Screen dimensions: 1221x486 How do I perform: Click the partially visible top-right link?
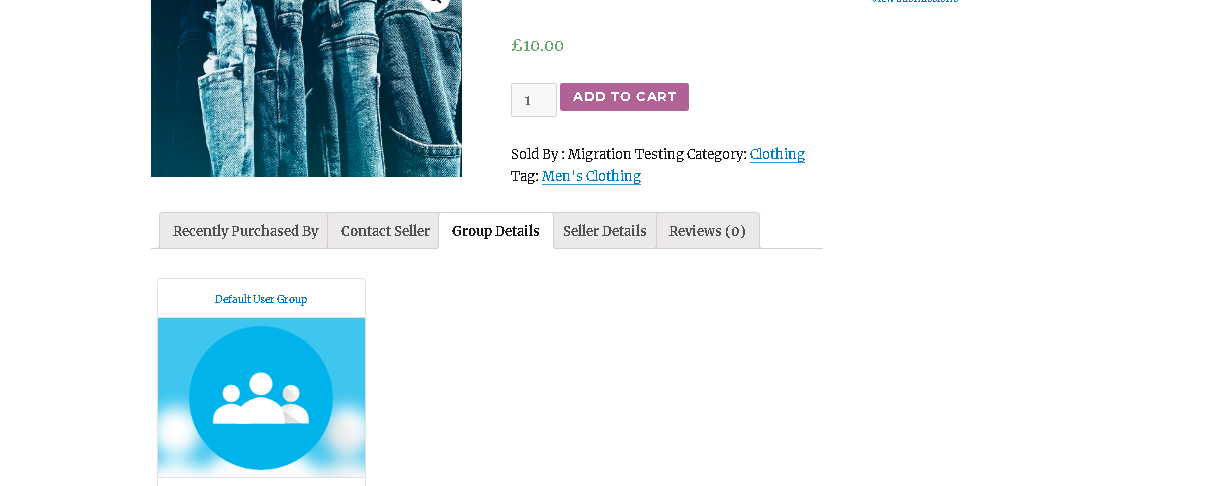[x=914, y=2]
